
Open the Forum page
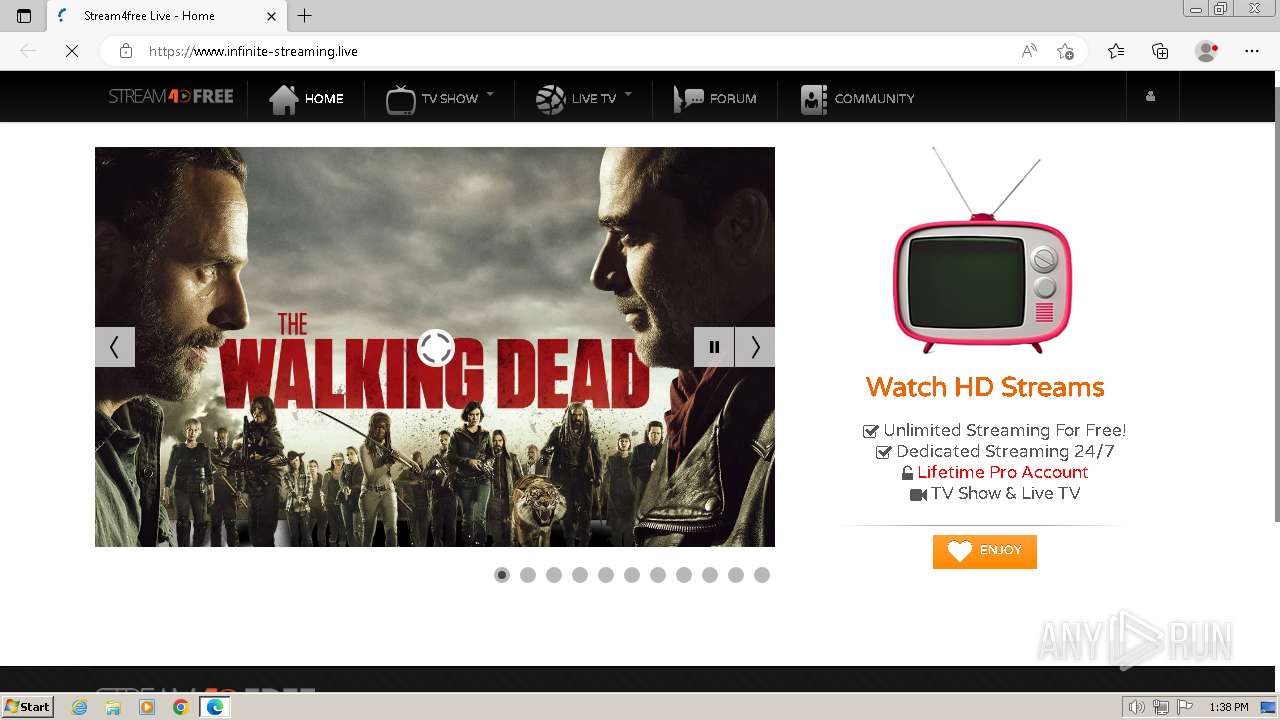click(x=715, y=99)
